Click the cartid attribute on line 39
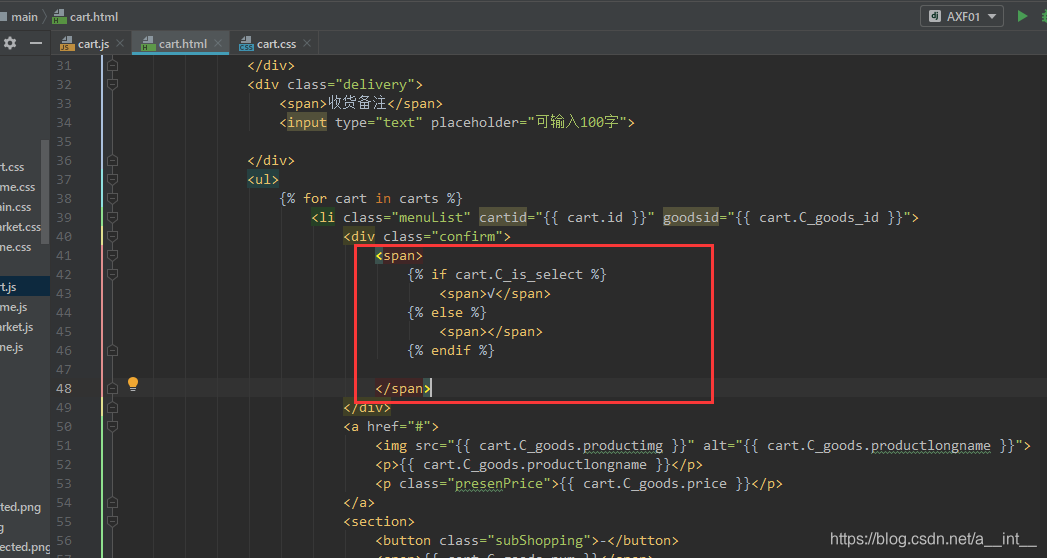Screen dimensions: 1047x558 click(503, 218)
